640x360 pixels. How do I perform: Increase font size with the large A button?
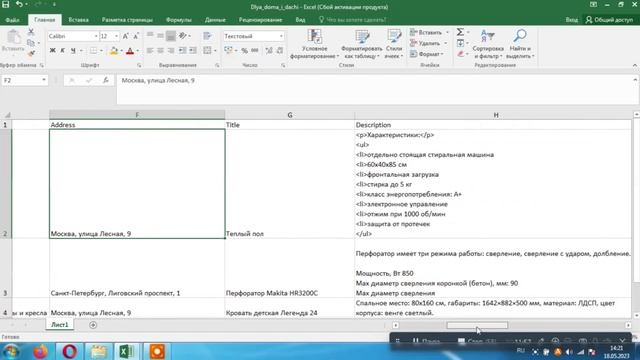click(126, 36)
